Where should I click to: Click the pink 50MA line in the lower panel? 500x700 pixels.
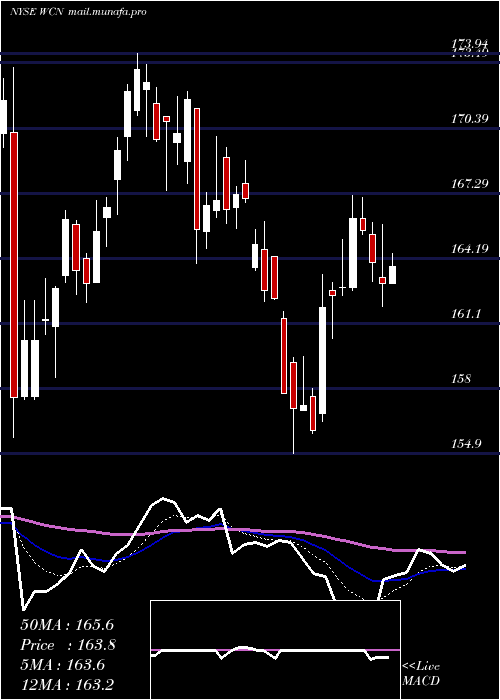pyautogui.click(x=232, y=529)
